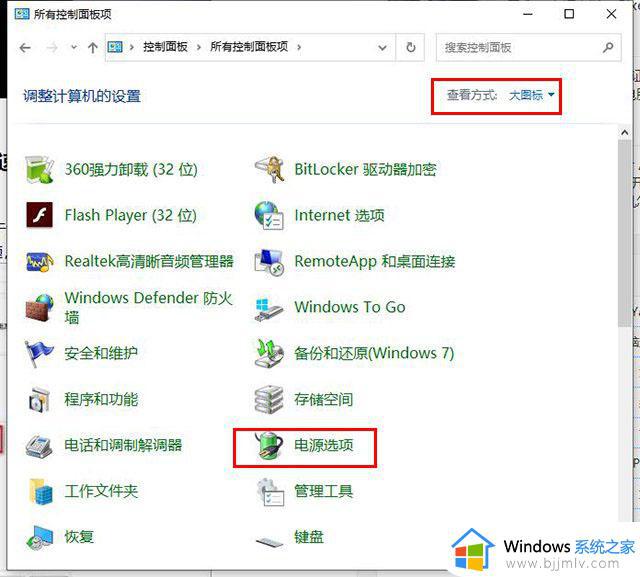Click the forward navigation arrow
The height and width of the screenshot is (577, 640).
(x=52, y=48)
